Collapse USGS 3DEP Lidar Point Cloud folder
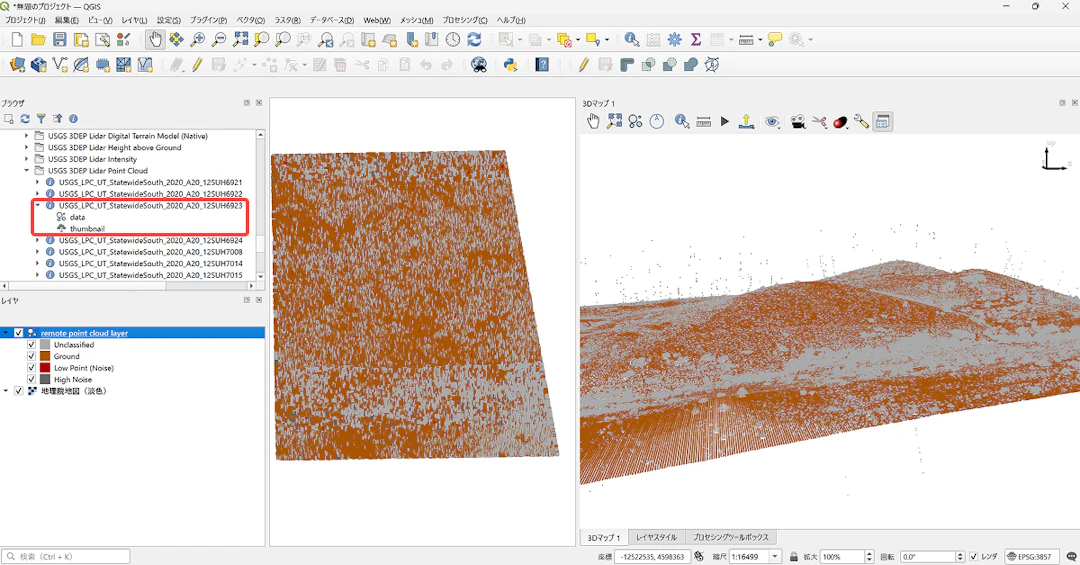The height and width of the screenshot is (565, 1080). 27,171
